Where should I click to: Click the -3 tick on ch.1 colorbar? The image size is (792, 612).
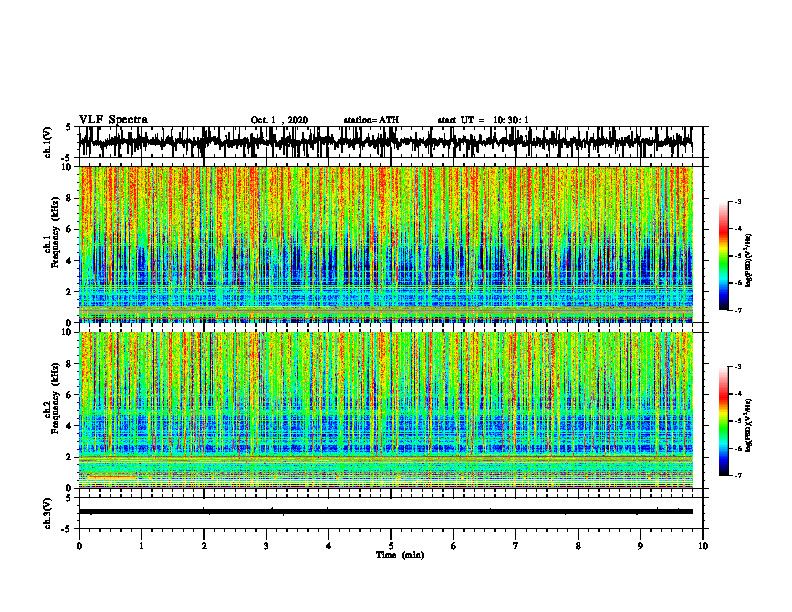(x=738, y=202)
